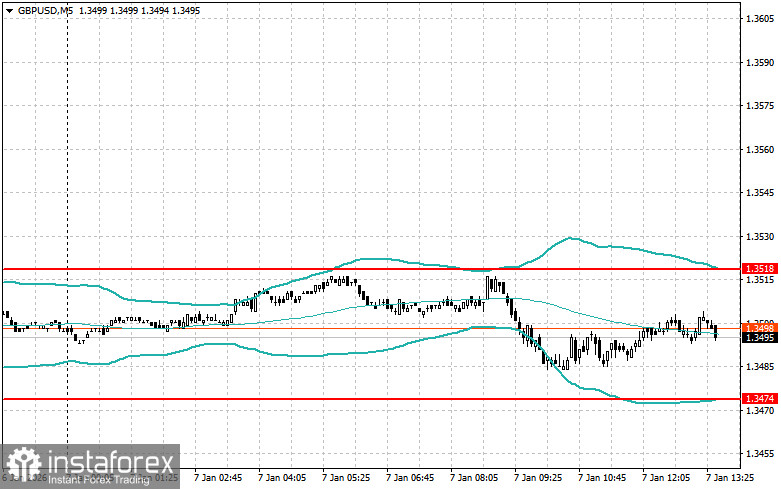781x489 pixels.
Task: Click the GBPUSD,M5 symbol title
Action: tap(45, 10)
